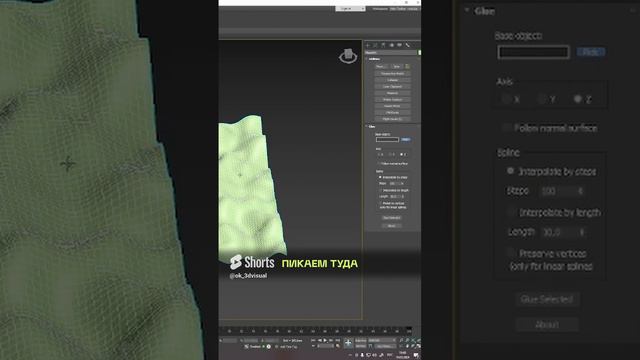Image resolution: width=640 pixels, height=360 pixels.
Task: Click Auto Key button
Action: click(360, 340)
